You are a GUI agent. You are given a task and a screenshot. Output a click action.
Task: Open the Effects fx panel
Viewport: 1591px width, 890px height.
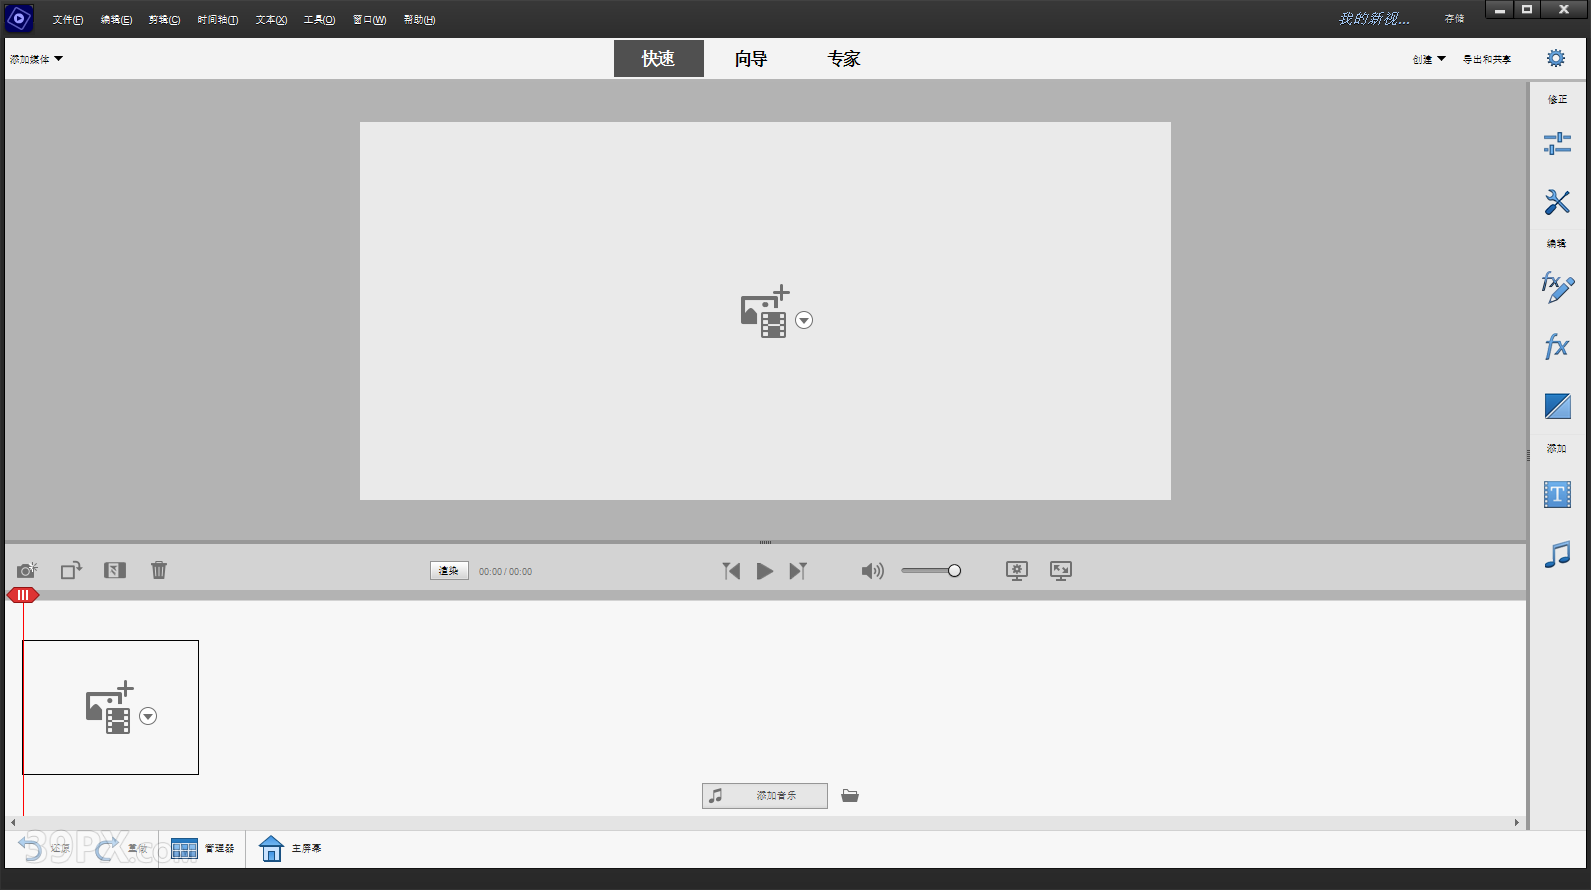(x=1557, y=347)
